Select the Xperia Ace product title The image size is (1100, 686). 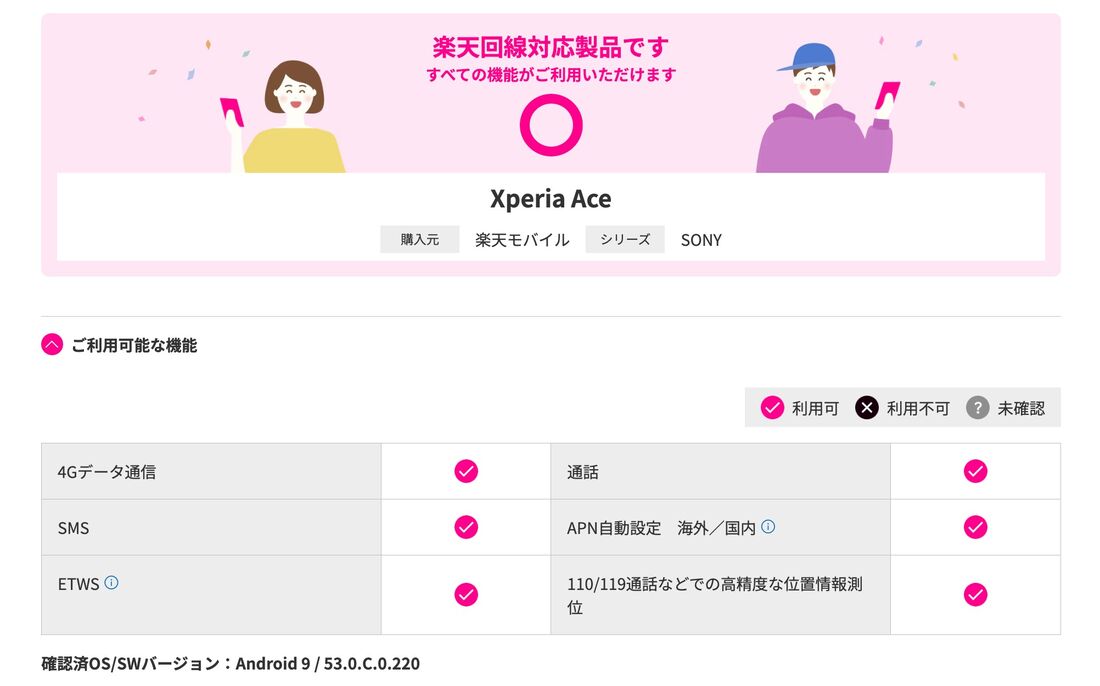pyautogui.click(x=551, y=199)
